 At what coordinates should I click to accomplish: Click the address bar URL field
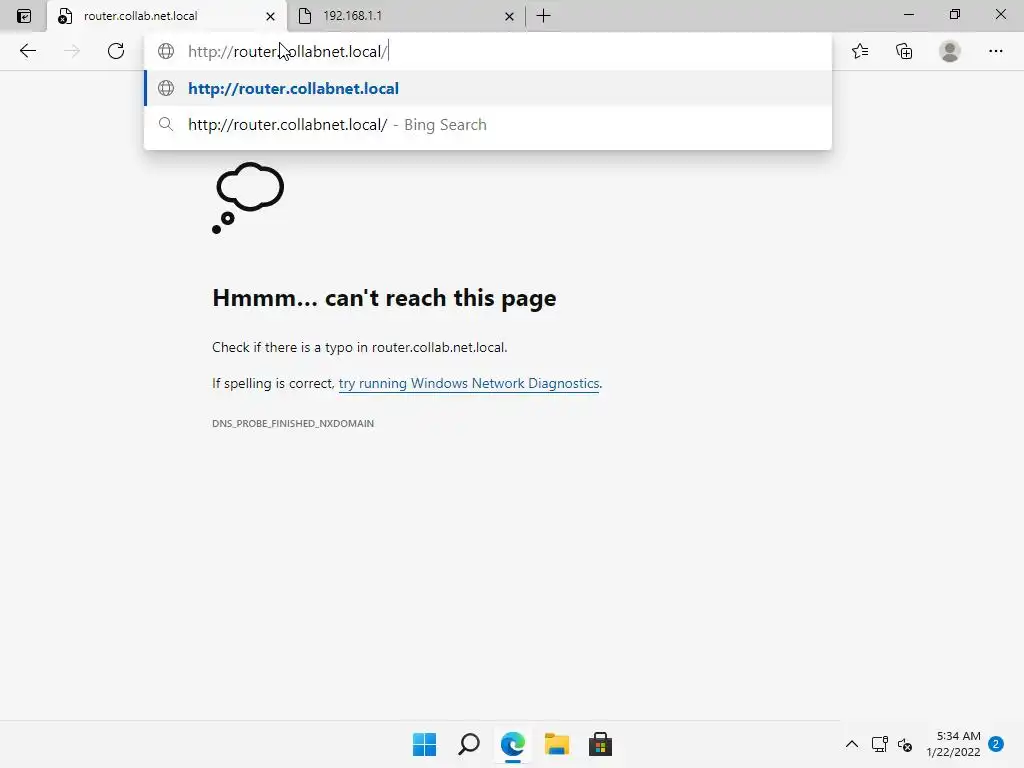[x=487, y=52]
